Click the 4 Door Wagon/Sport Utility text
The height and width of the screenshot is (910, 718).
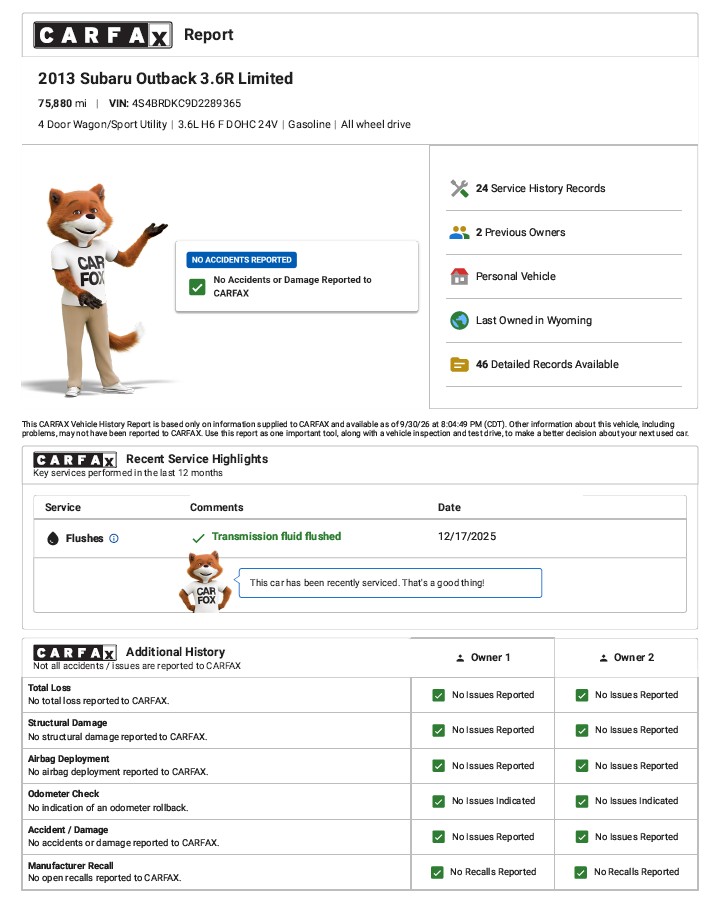(102, 125)
